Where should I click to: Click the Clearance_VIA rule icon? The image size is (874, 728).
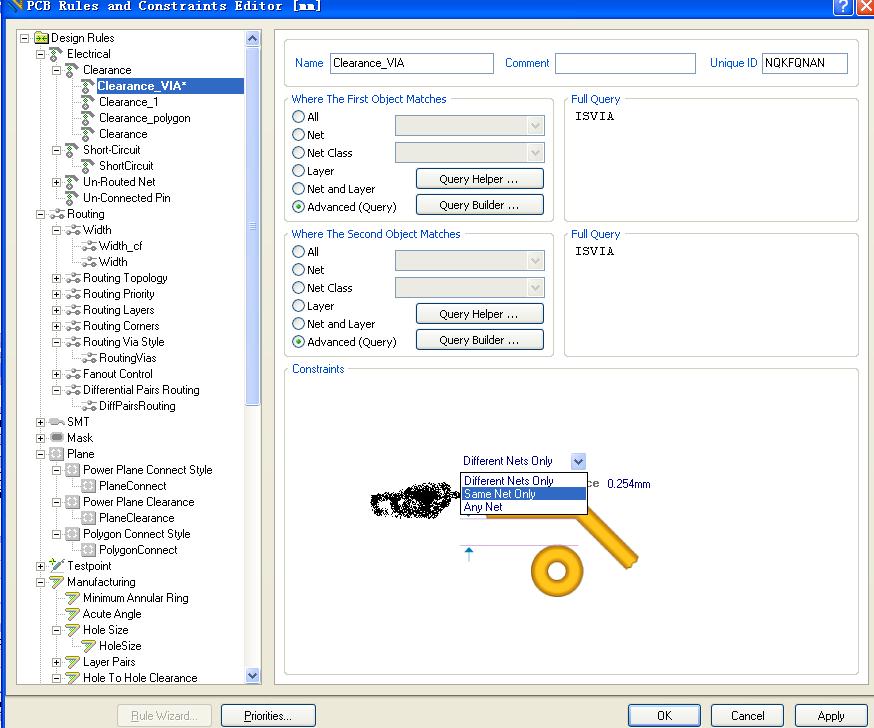[88, 86]
